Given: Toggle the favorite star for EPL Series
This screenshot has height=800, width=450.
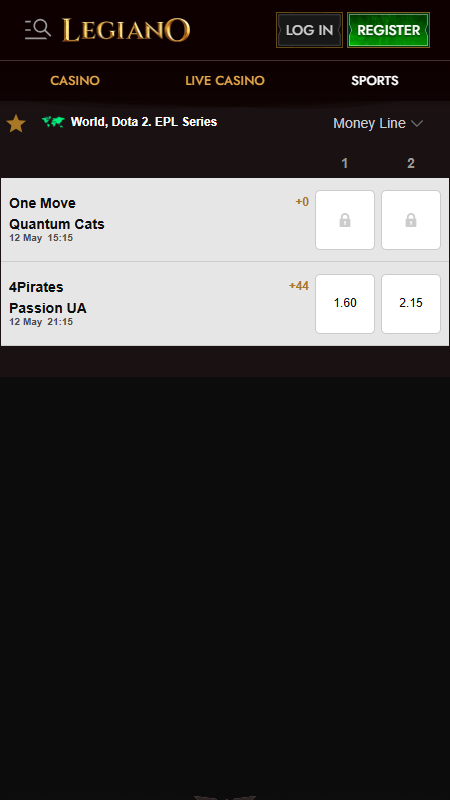Looking at the screenshot, I should pos(16,123).
